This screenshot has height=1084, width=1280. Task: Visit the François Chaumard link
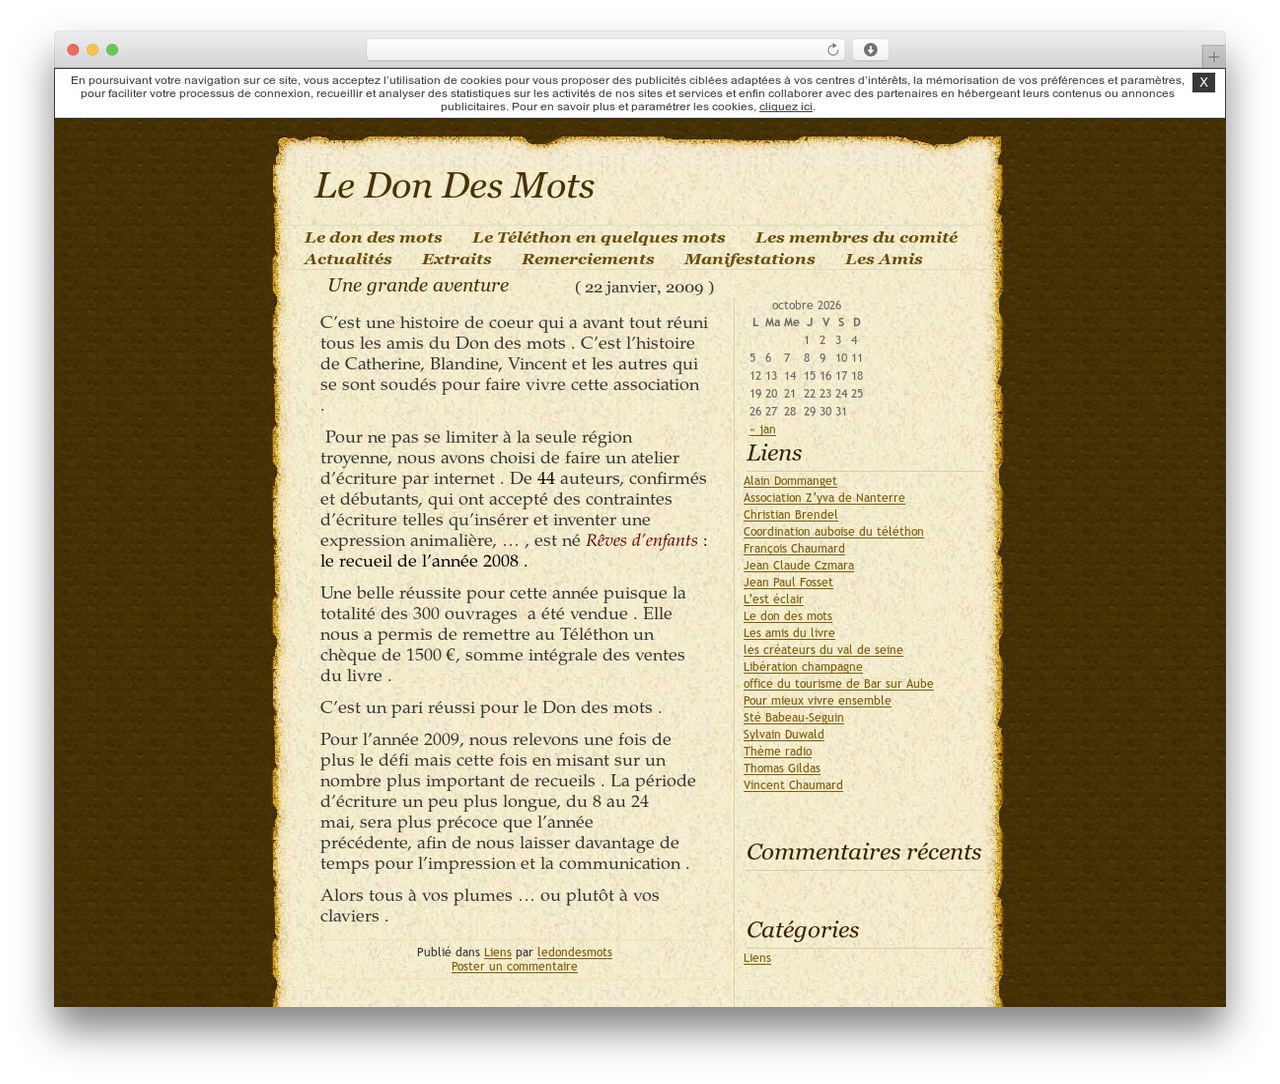794,549
